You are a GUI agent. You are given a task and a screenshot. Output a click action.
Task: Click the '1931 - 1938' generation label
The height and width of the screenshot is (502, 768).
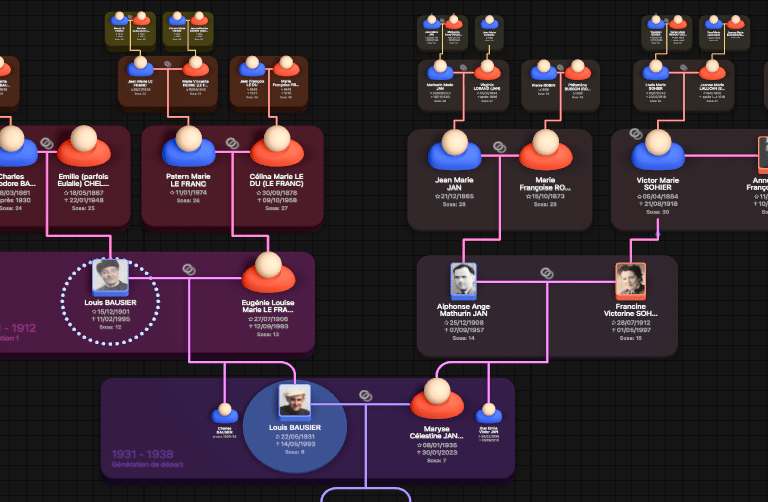143,454
